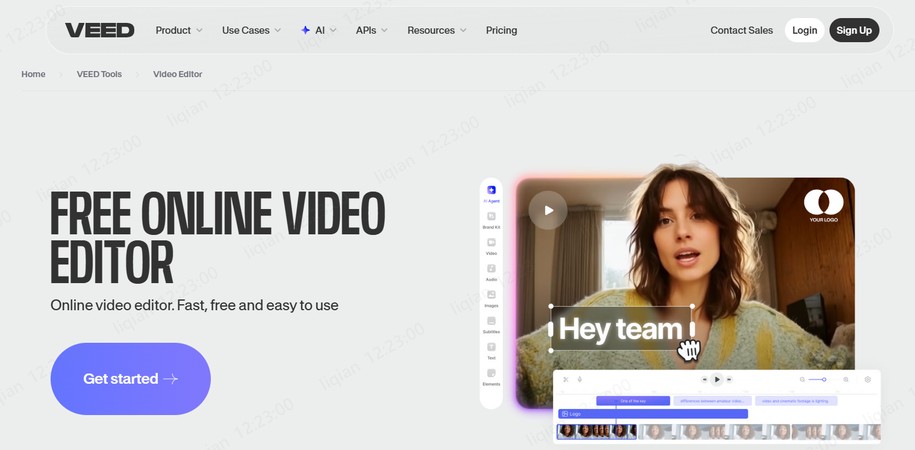
Task: Select the Subtitles sidebar icon
Action: (491, 320)
